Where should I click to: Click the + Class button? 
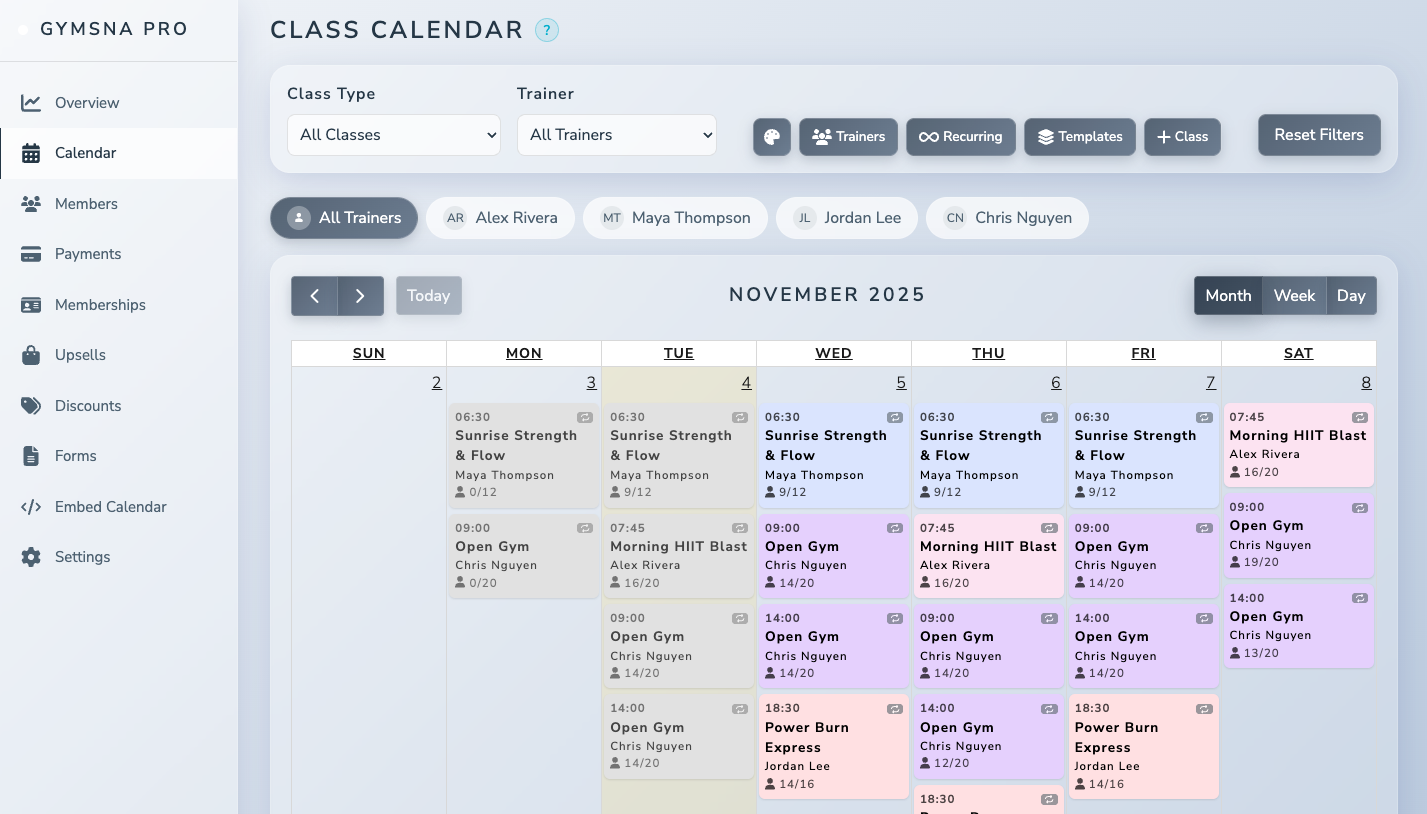(x=1182, y=137)
